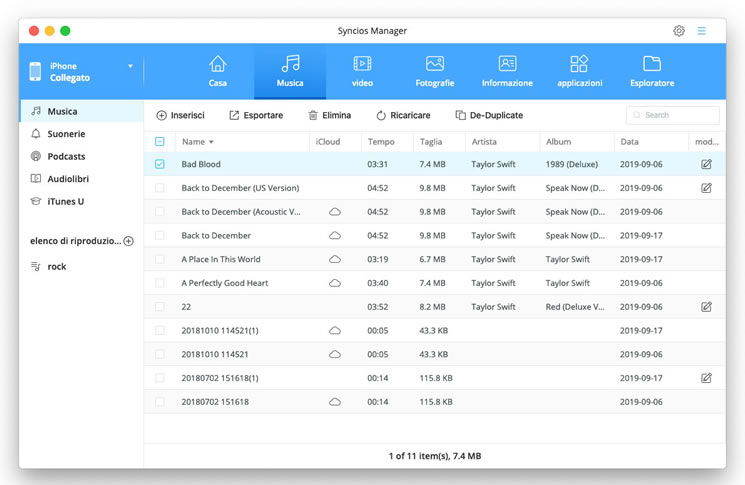
Task: Click the iCloud column header
Action: pos(328,142)
